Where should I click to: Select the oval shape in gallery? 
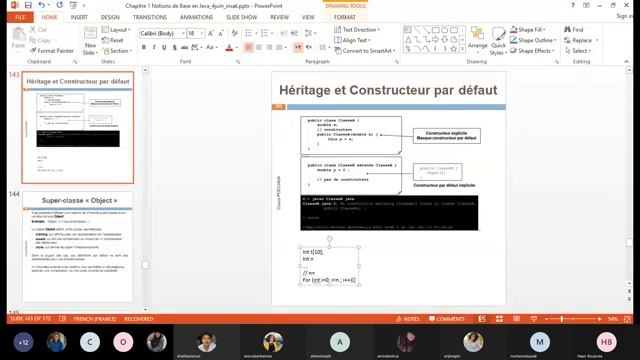(x=444, y=30)
